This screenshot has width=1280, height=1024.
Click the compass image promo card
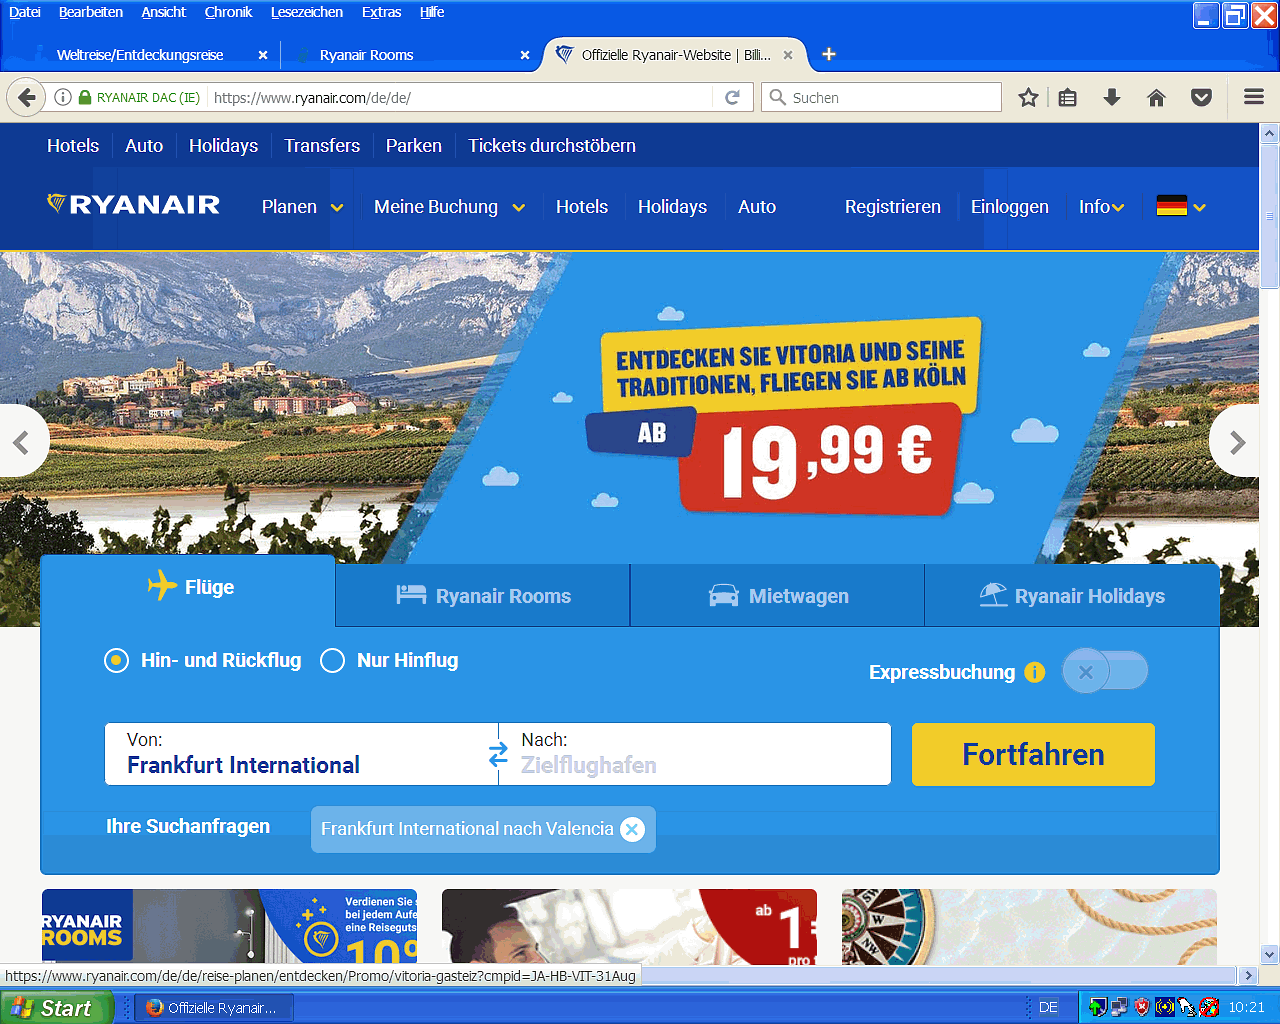pos(1029,927)
